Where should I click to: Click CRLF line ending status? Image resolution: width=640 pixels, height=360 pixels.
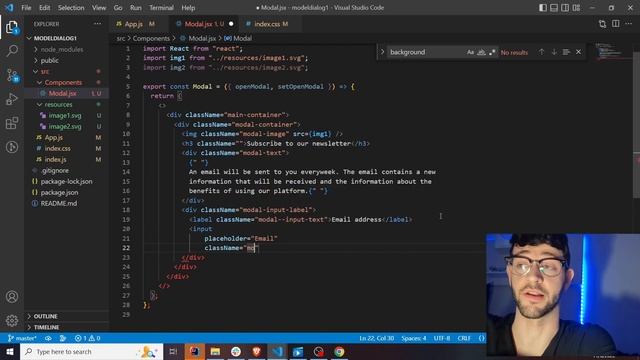[464, 338]
